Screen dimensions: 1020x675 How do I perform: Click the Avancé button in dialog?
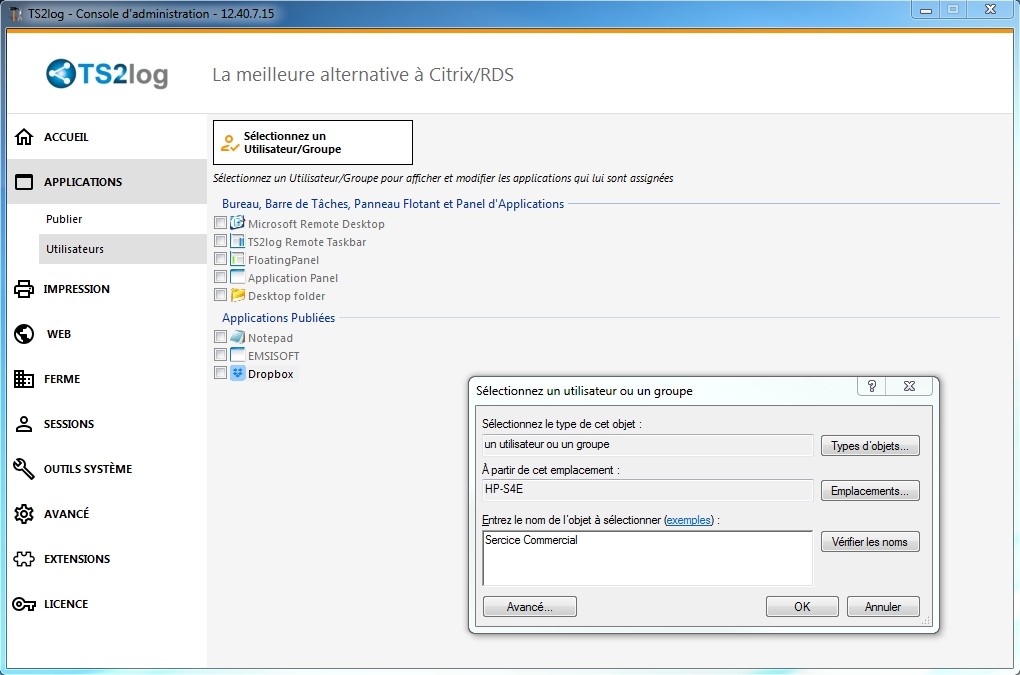point(530,607)
